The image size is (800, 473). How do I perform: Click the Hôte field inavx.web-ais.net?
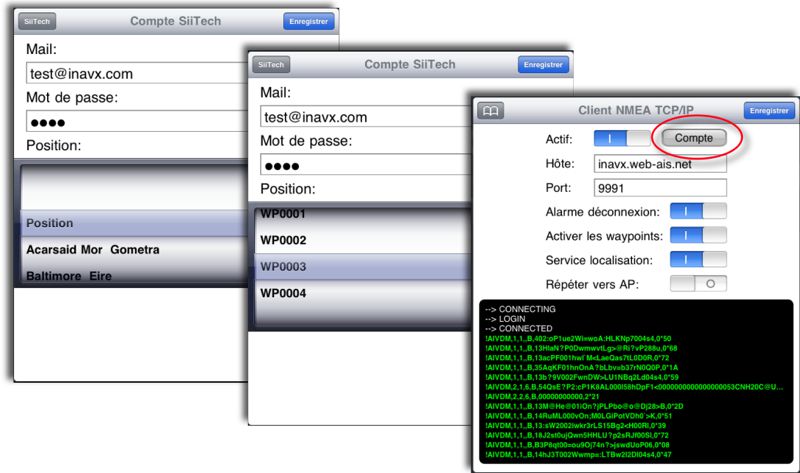pos(660,164)
